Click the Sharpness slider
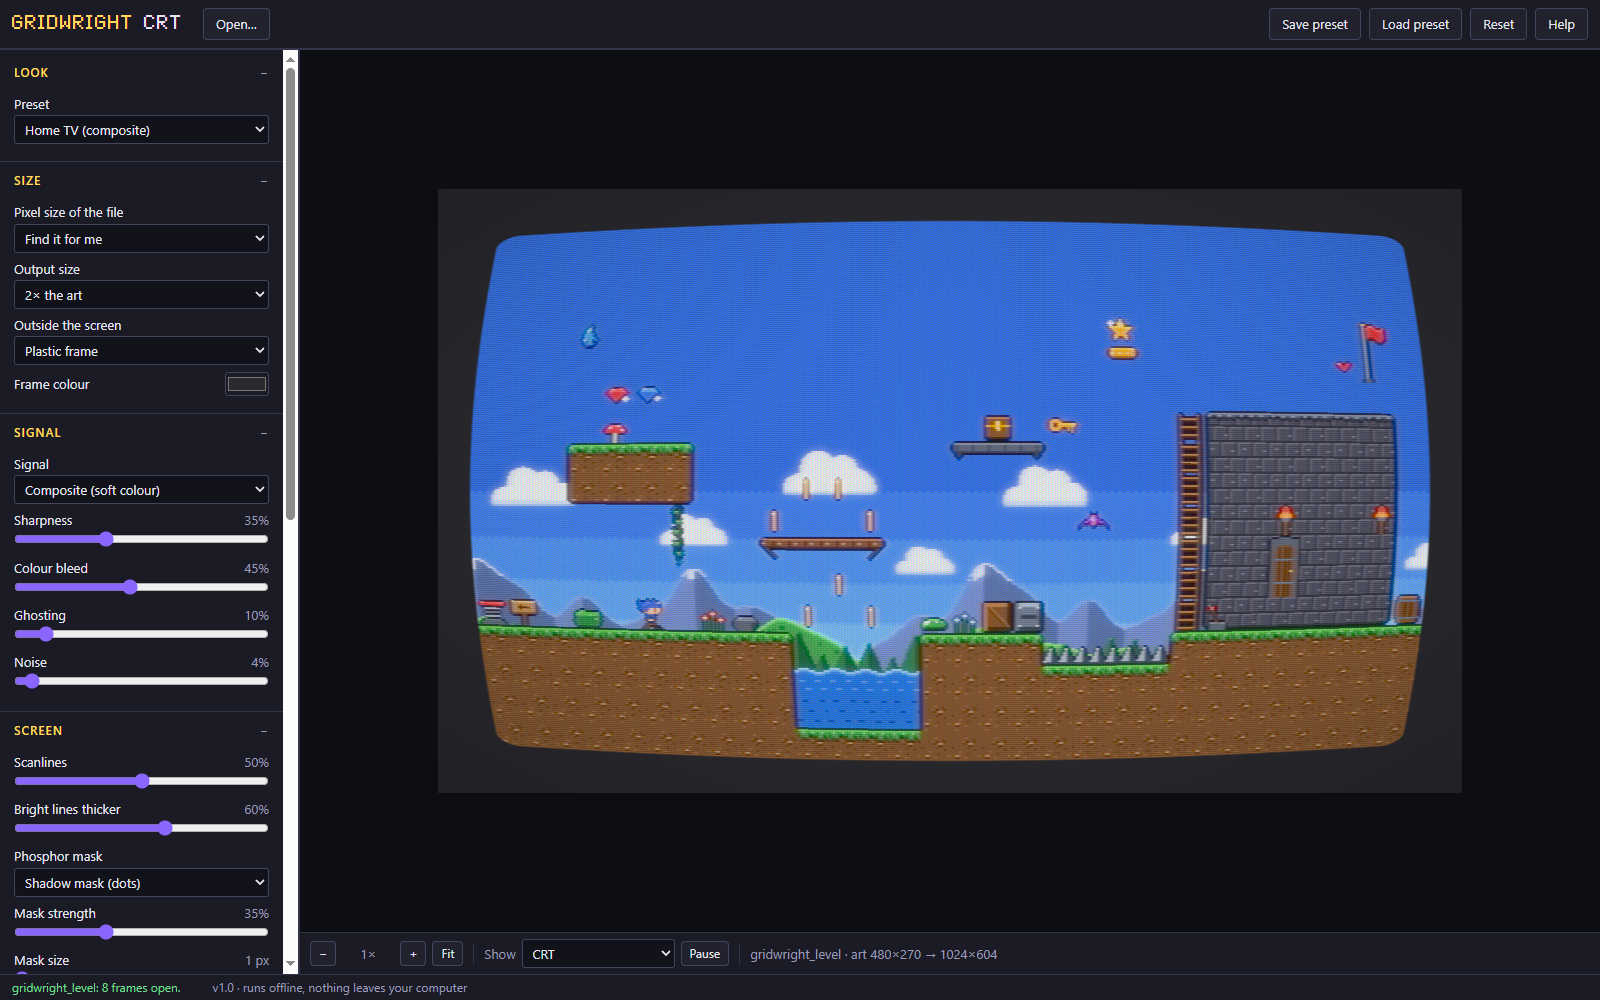This screenshot has width=1600, height=1000. point(141,539)
